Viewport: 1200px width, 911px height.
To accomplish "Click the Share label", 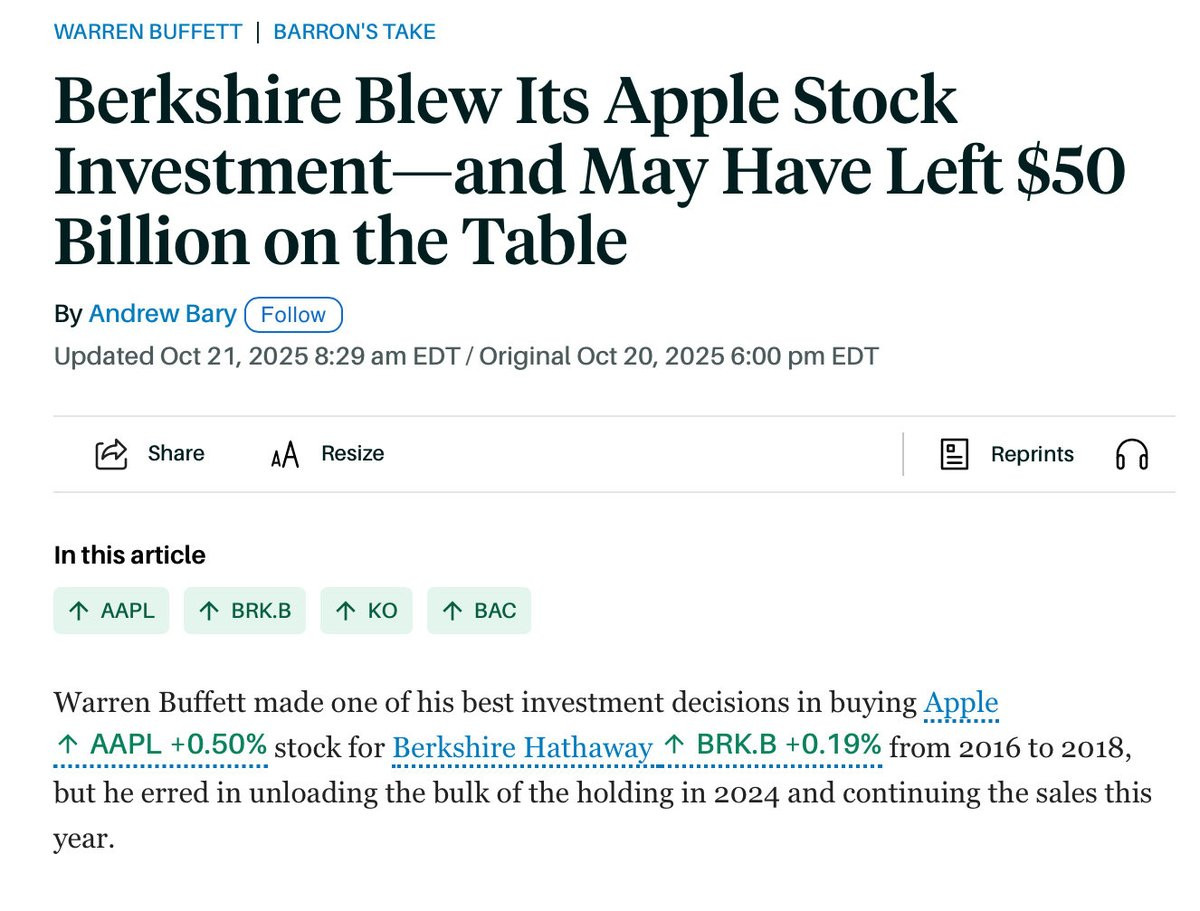I will coord(176,453).
